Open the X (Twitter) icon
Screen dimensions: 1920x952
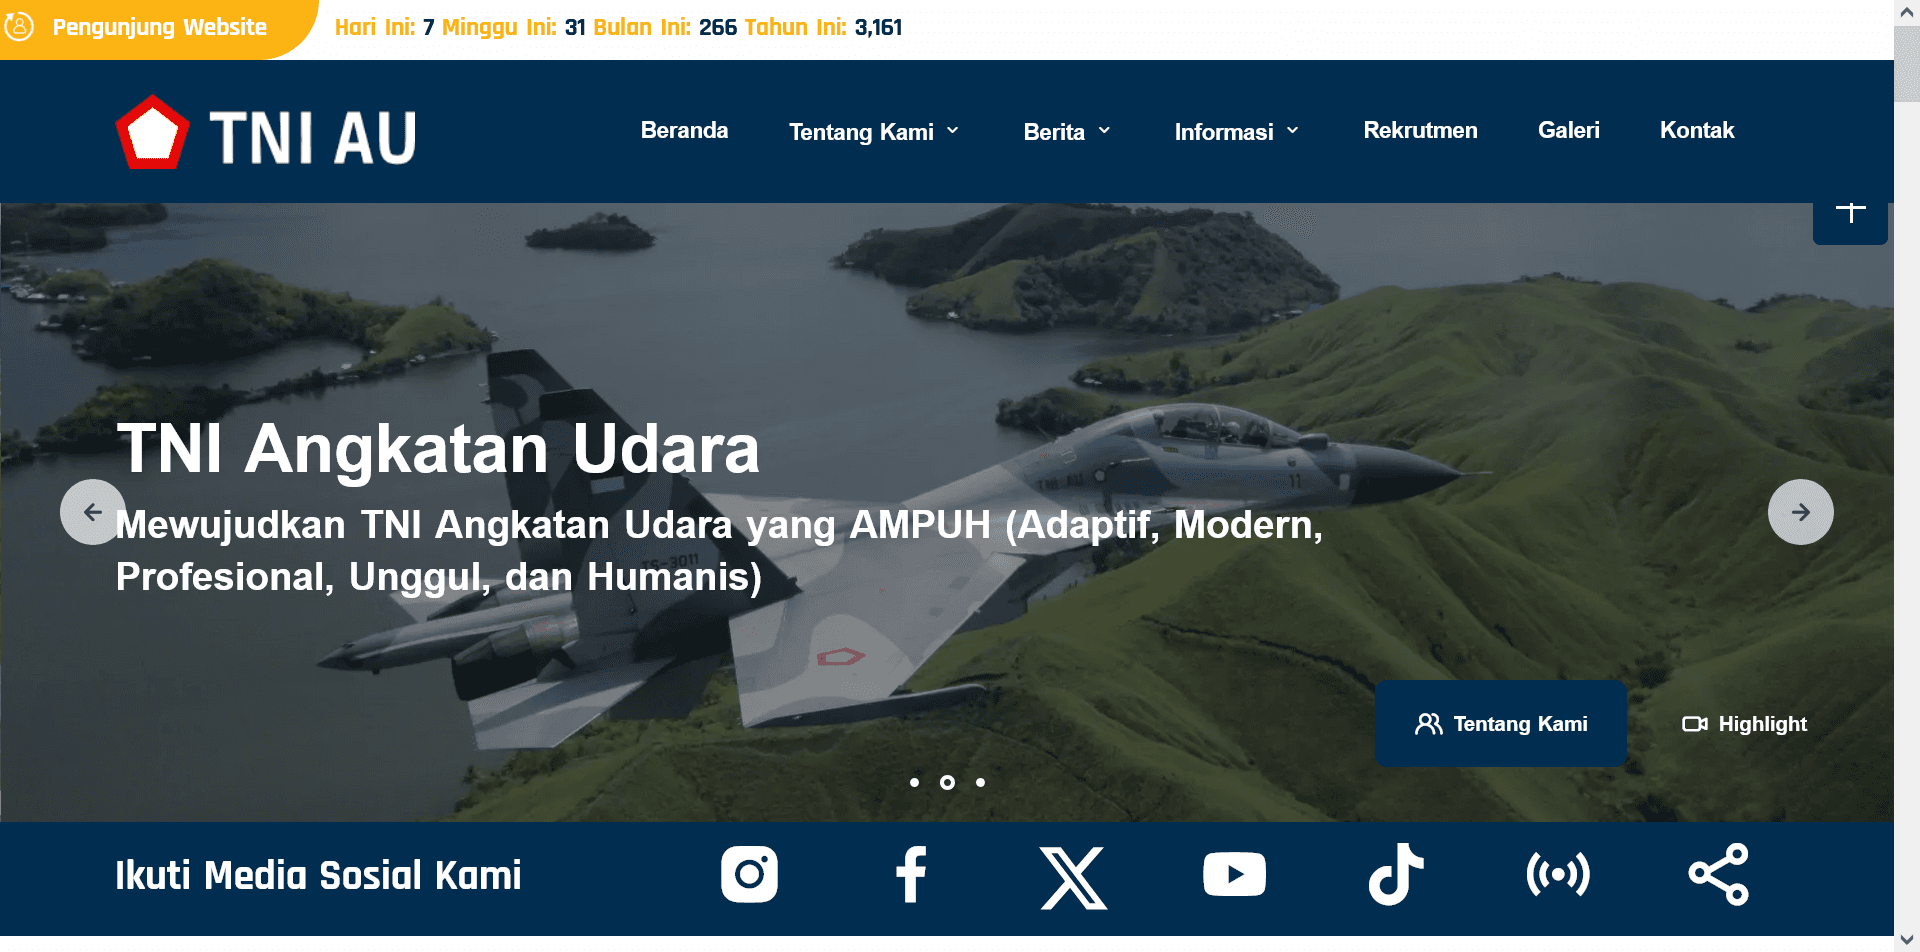pos(1073,878)
